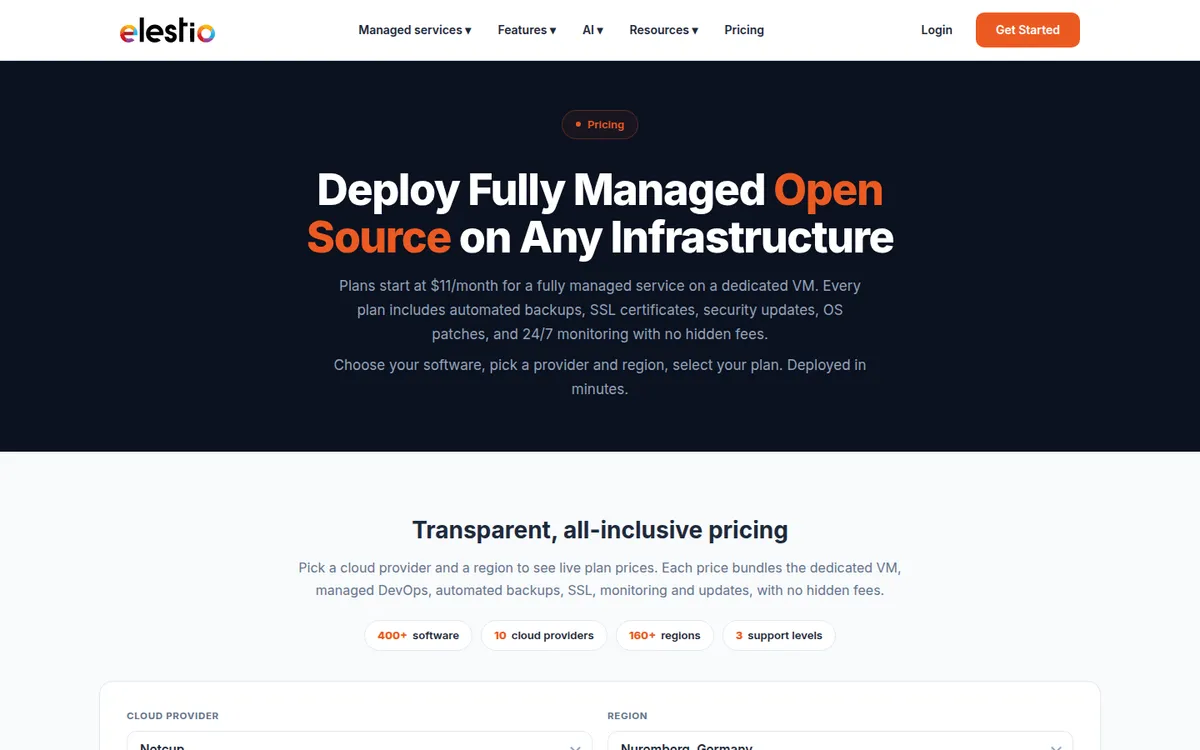1200x750 pixels.
Task: Open the Managed services menu
Action: pyautogui.click(x=415, y=30)
